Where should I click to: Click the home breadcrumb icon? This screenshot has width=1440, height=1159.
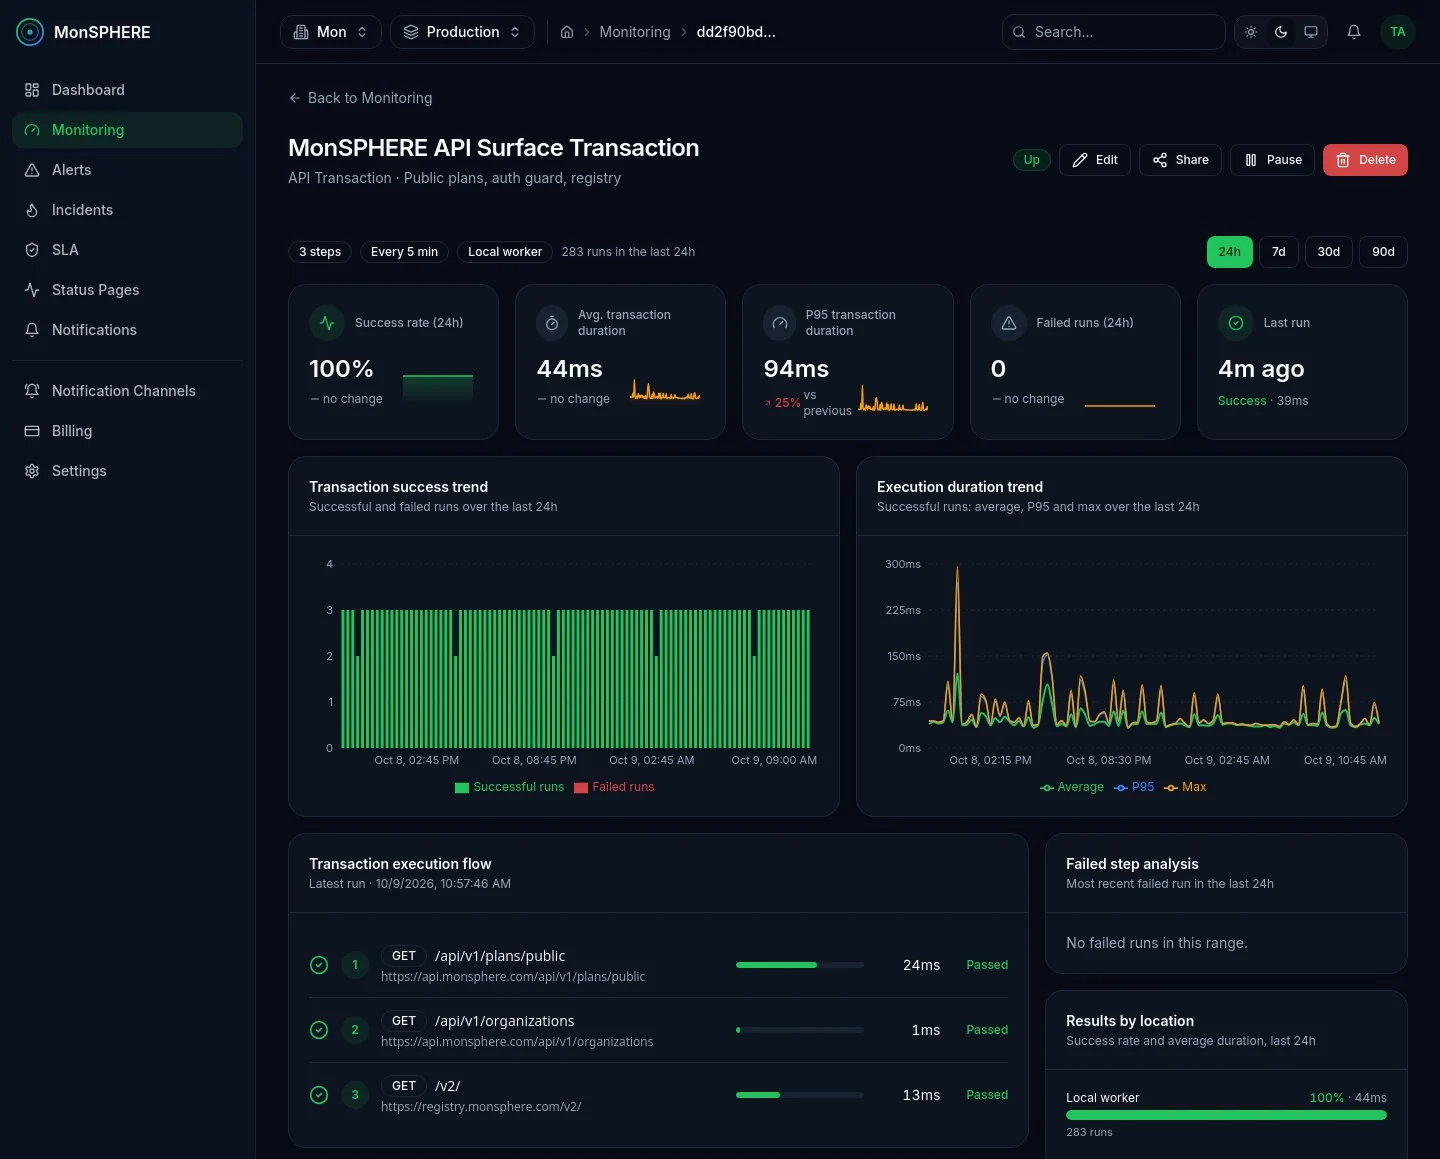click(567, 32)
